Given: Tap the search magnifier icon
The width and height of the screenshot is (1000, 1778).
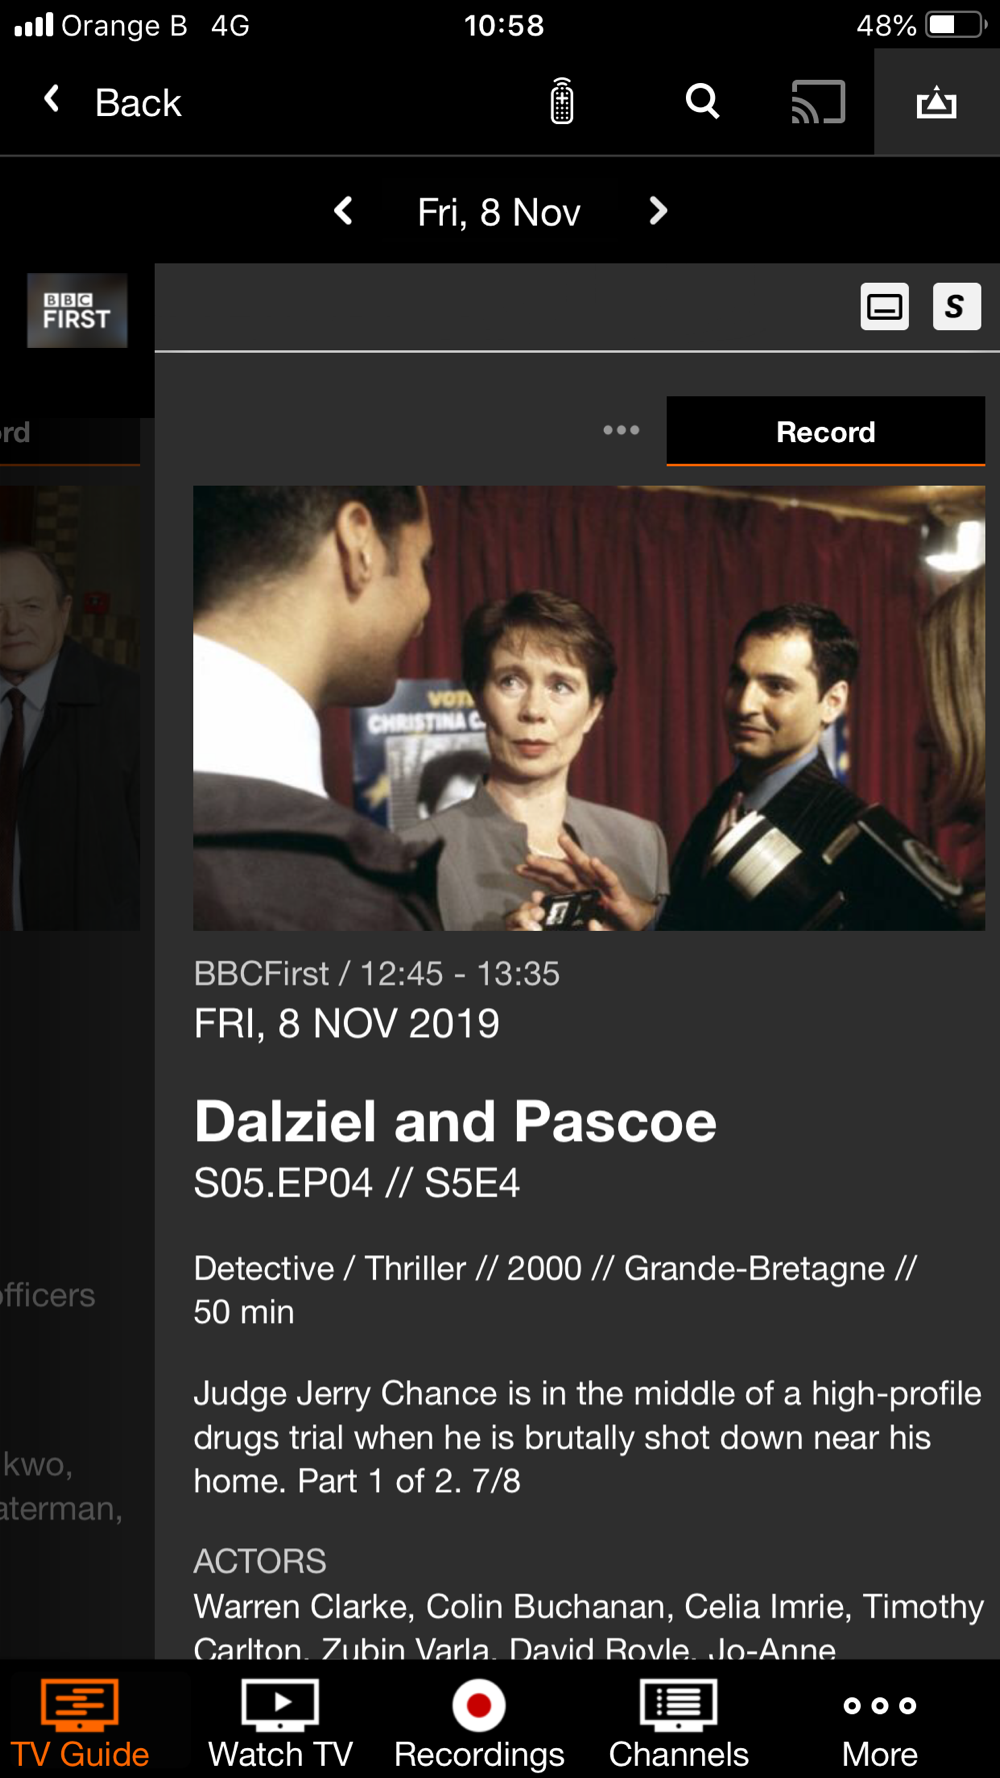Looking at the screenshot, I should (702, 101).
